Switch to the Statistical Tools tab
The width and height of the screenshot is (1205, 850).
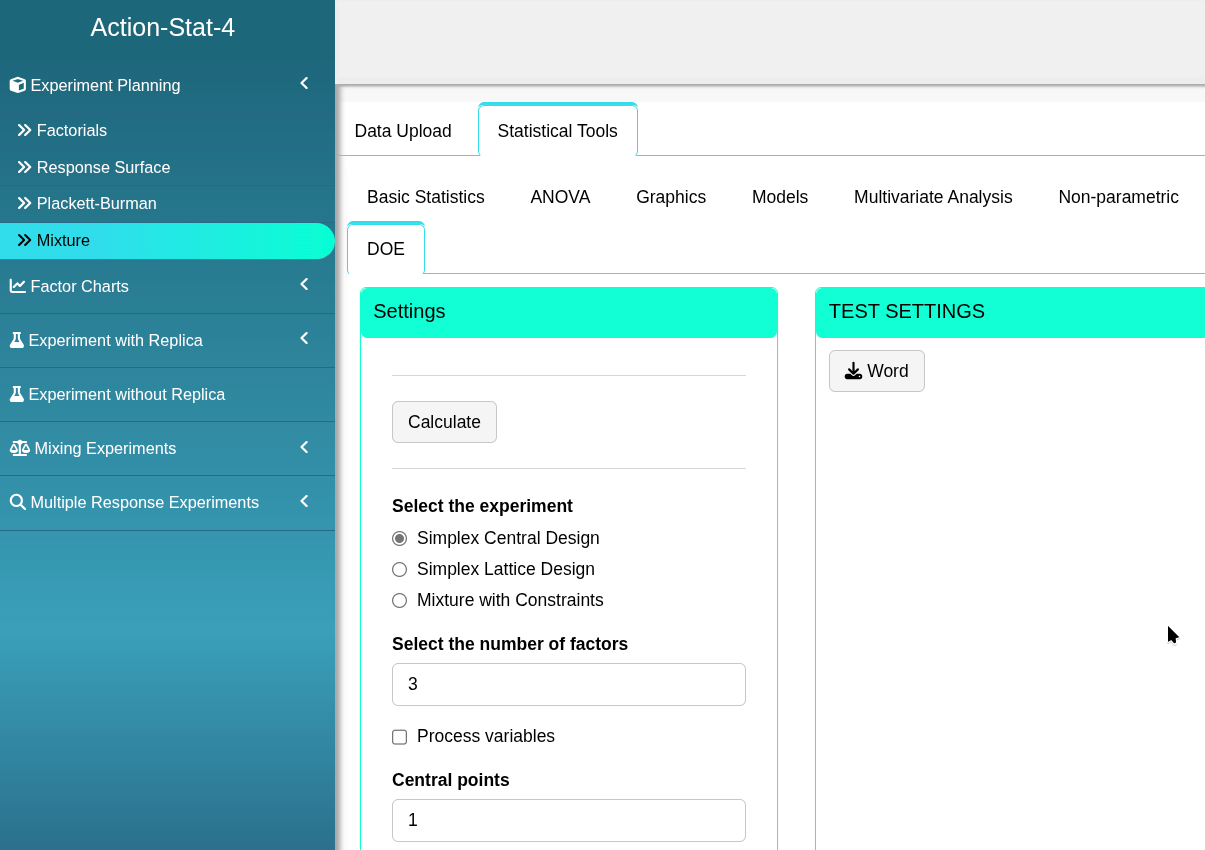click(558, 130)
